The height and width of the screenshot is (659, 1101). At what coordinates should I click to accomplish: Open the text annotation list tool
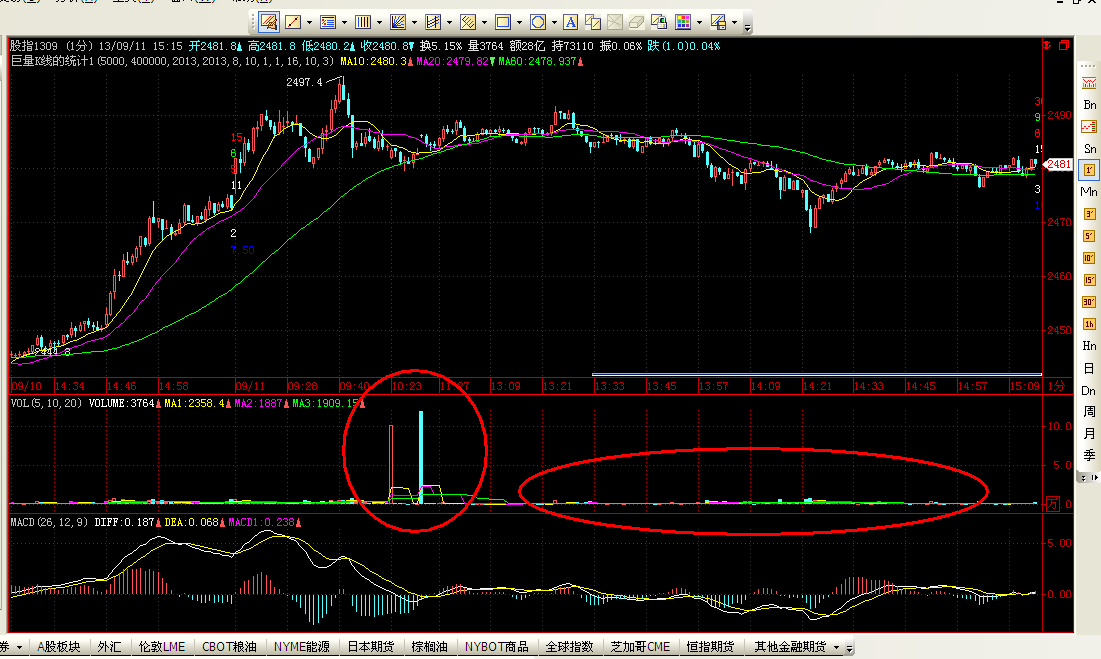[328, 22]
